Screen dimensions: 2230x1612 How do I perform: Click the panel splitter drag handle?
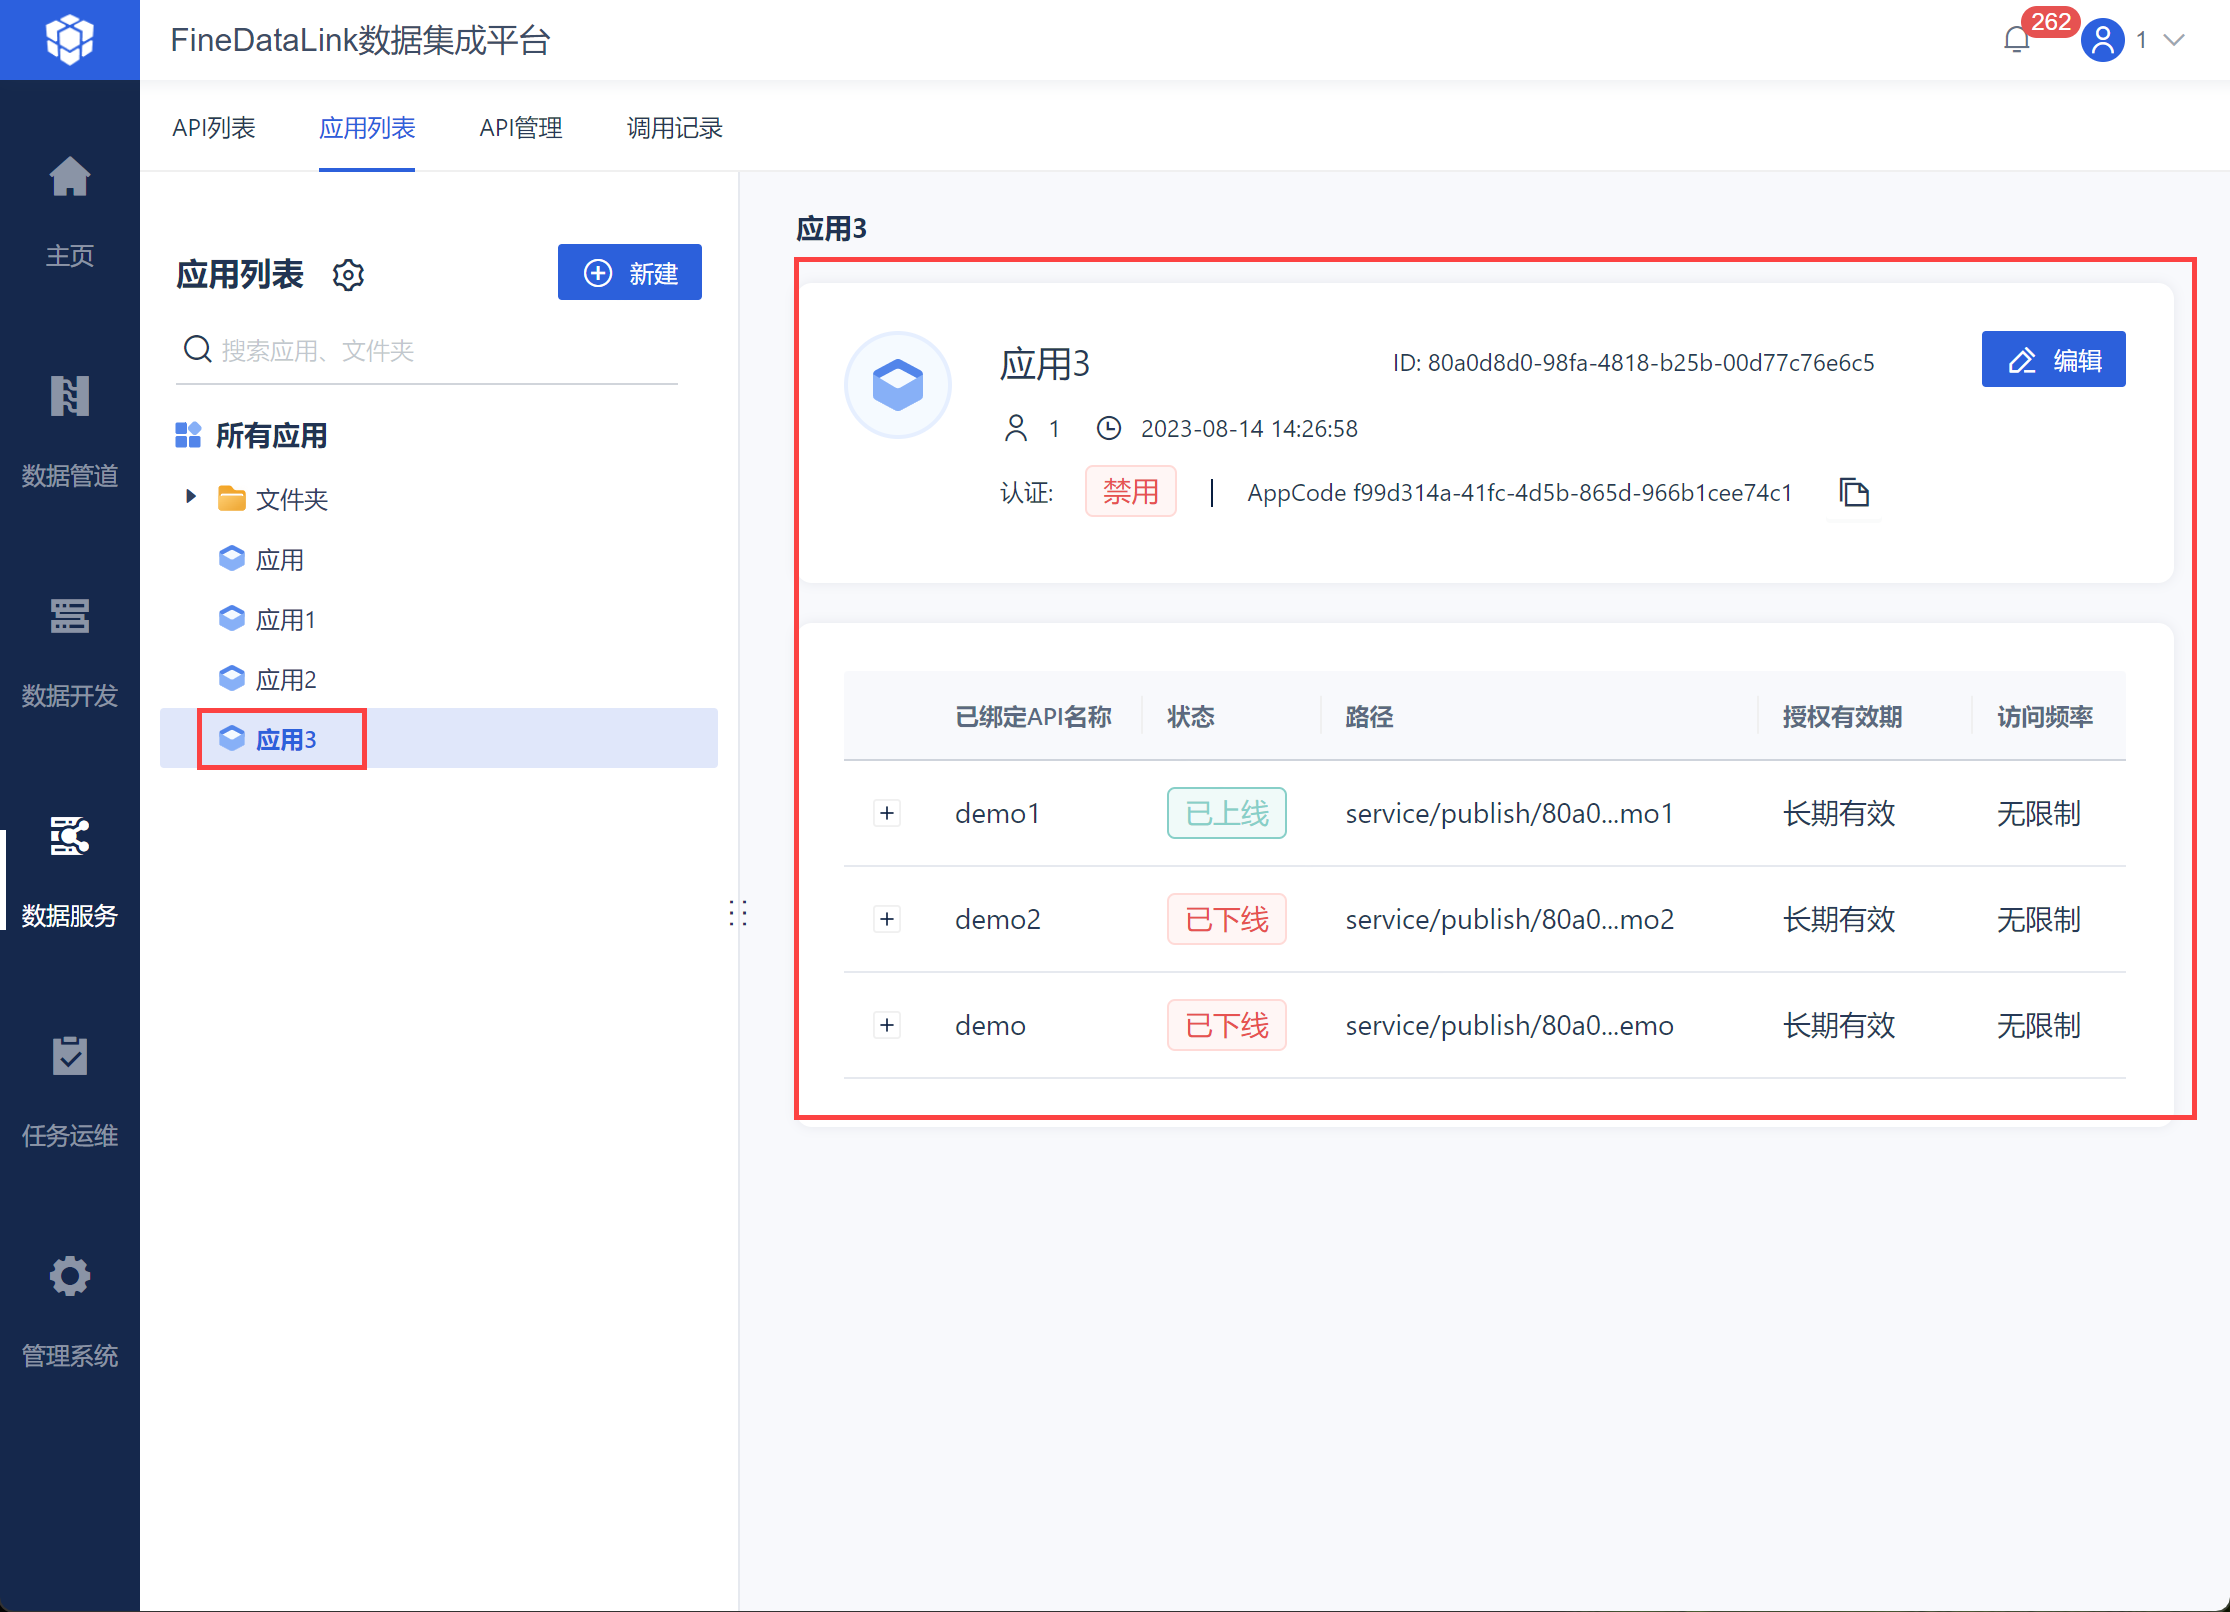pyautogui.click(x=738, y=913)
